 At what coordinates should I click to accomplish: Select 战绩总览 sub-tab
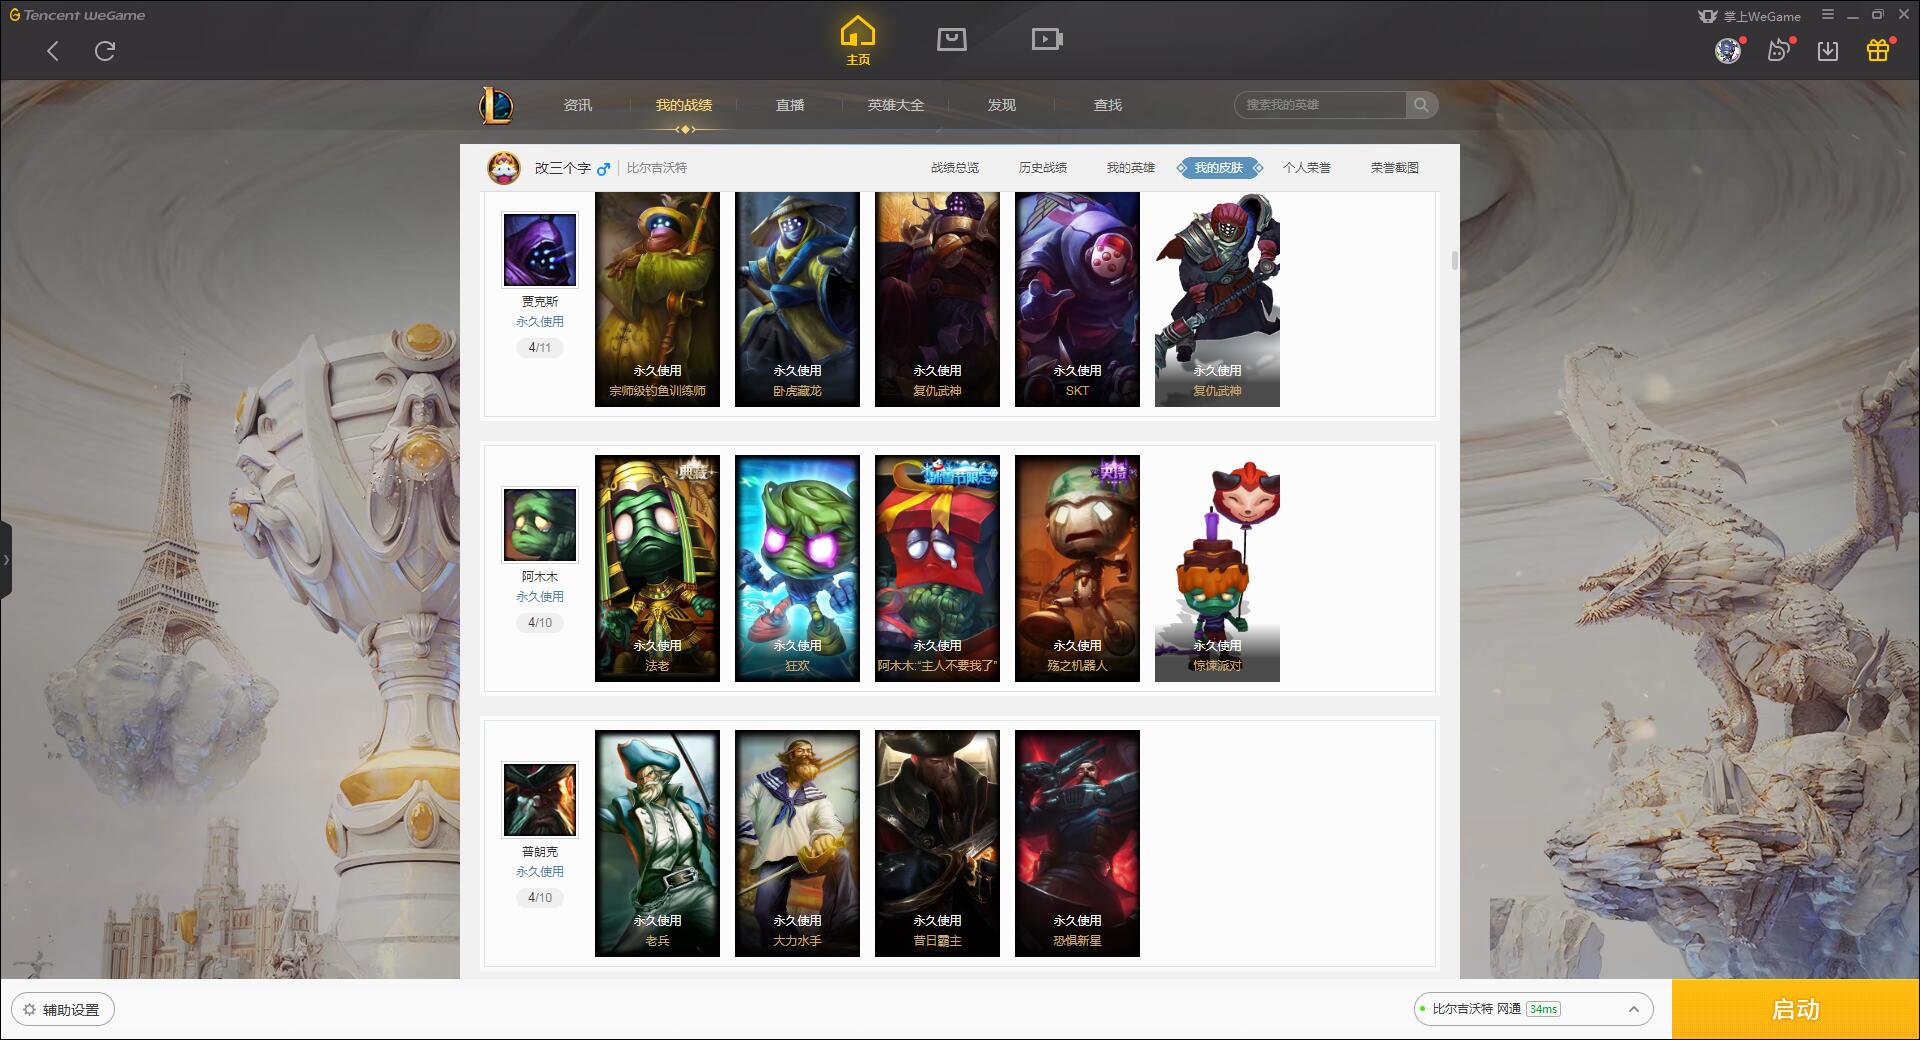pos(955,168)
